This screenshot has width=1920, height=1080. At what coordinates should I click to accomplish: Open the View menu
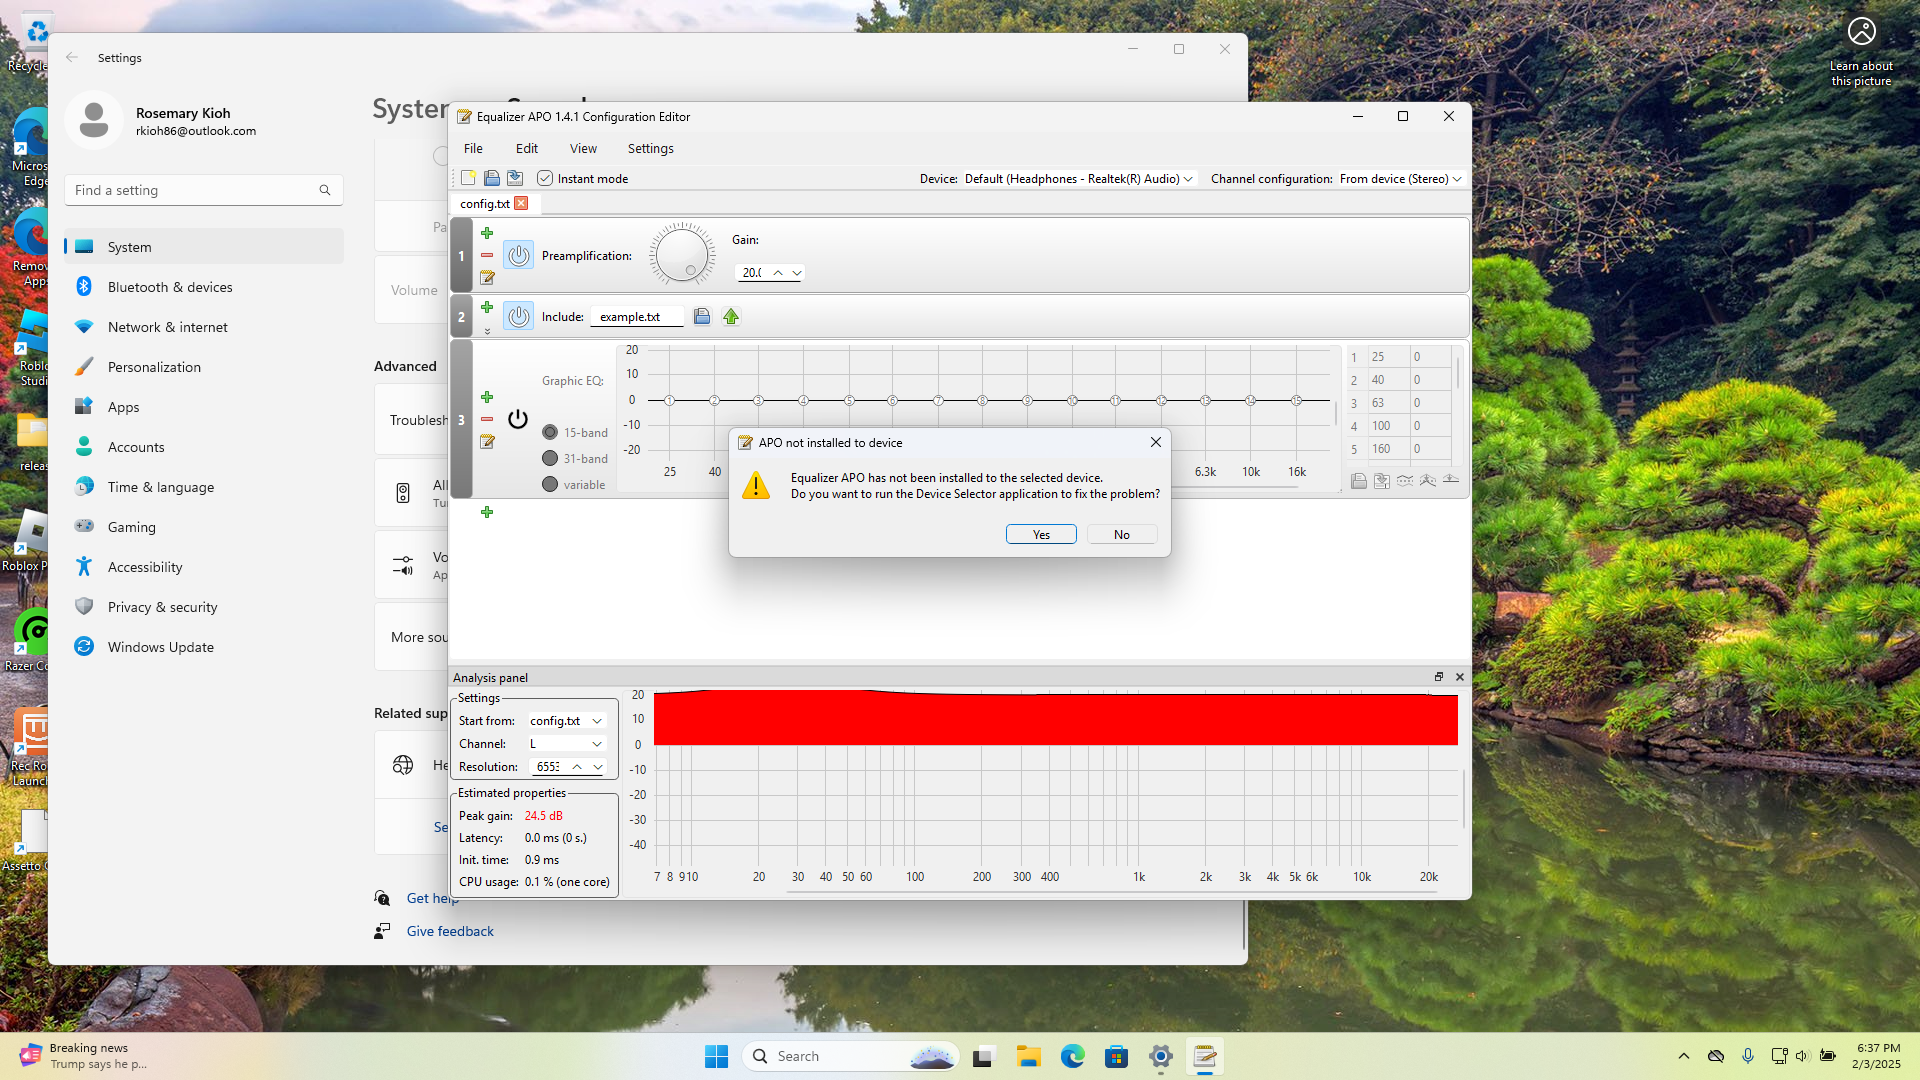(583, 148)
